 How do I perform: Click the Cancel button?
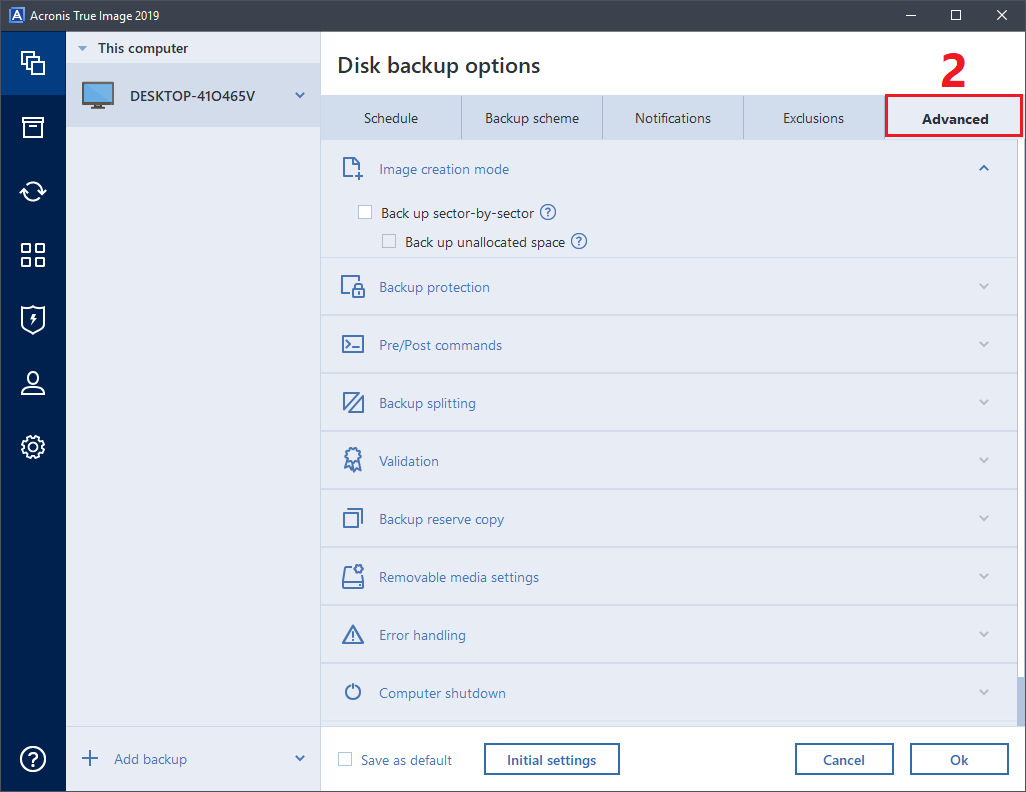pyautogui.click(x=844, y=759)
